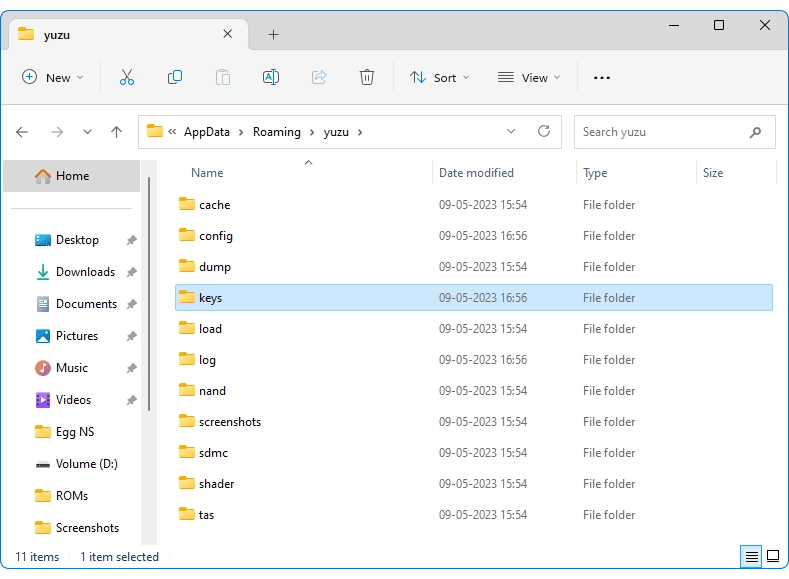Select the yuzu tab

click(128, 35)
